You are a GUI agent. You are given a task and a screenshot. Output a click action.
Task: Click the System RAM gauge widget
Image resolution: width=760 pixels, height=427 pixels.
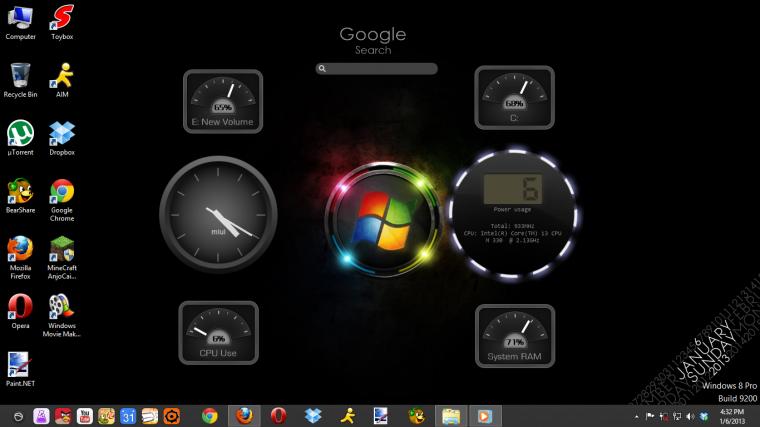point(515,336)
